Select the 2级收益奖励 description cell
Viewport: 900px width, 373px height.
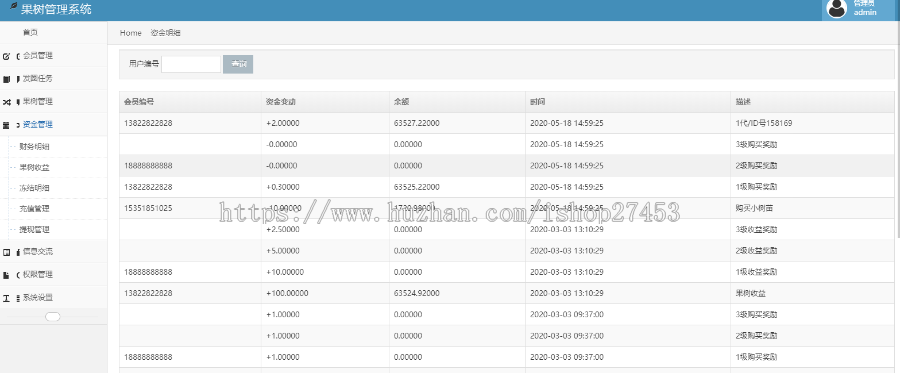click(757, 251)
